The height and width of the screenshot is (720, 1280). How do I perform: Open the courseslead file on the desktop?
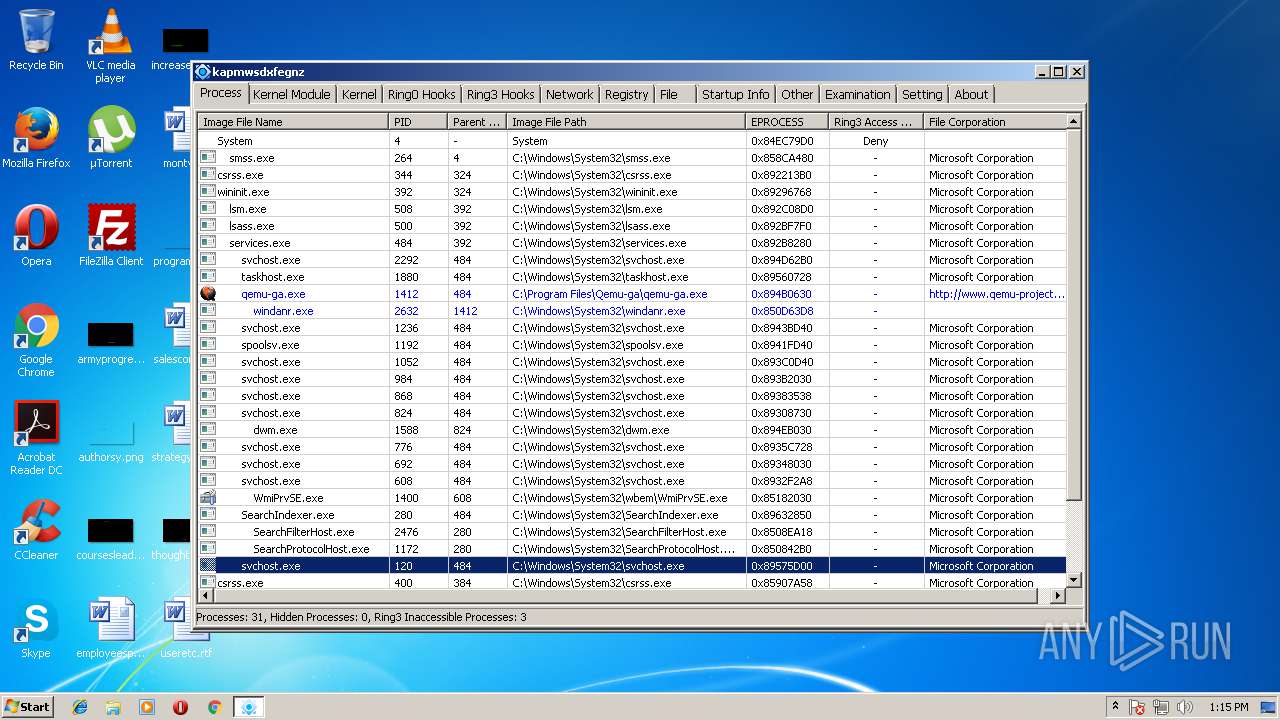point(111,537)
